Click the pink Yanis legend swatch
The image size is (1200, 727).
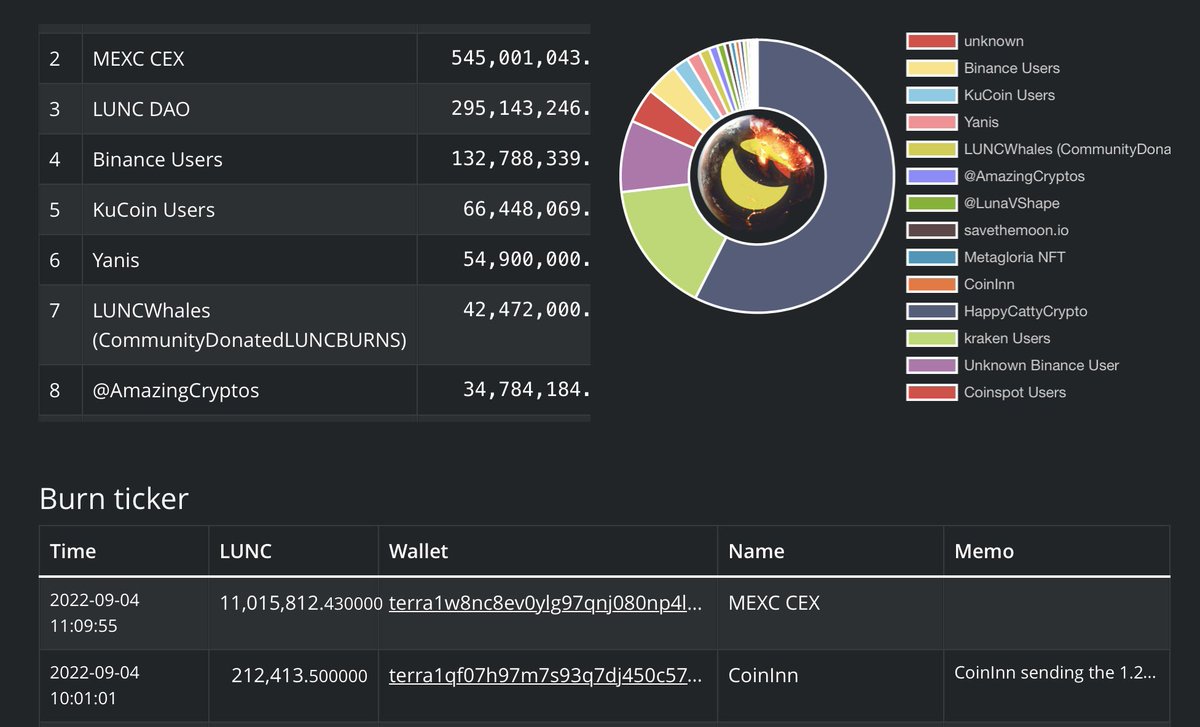click(x=930, y=122)
